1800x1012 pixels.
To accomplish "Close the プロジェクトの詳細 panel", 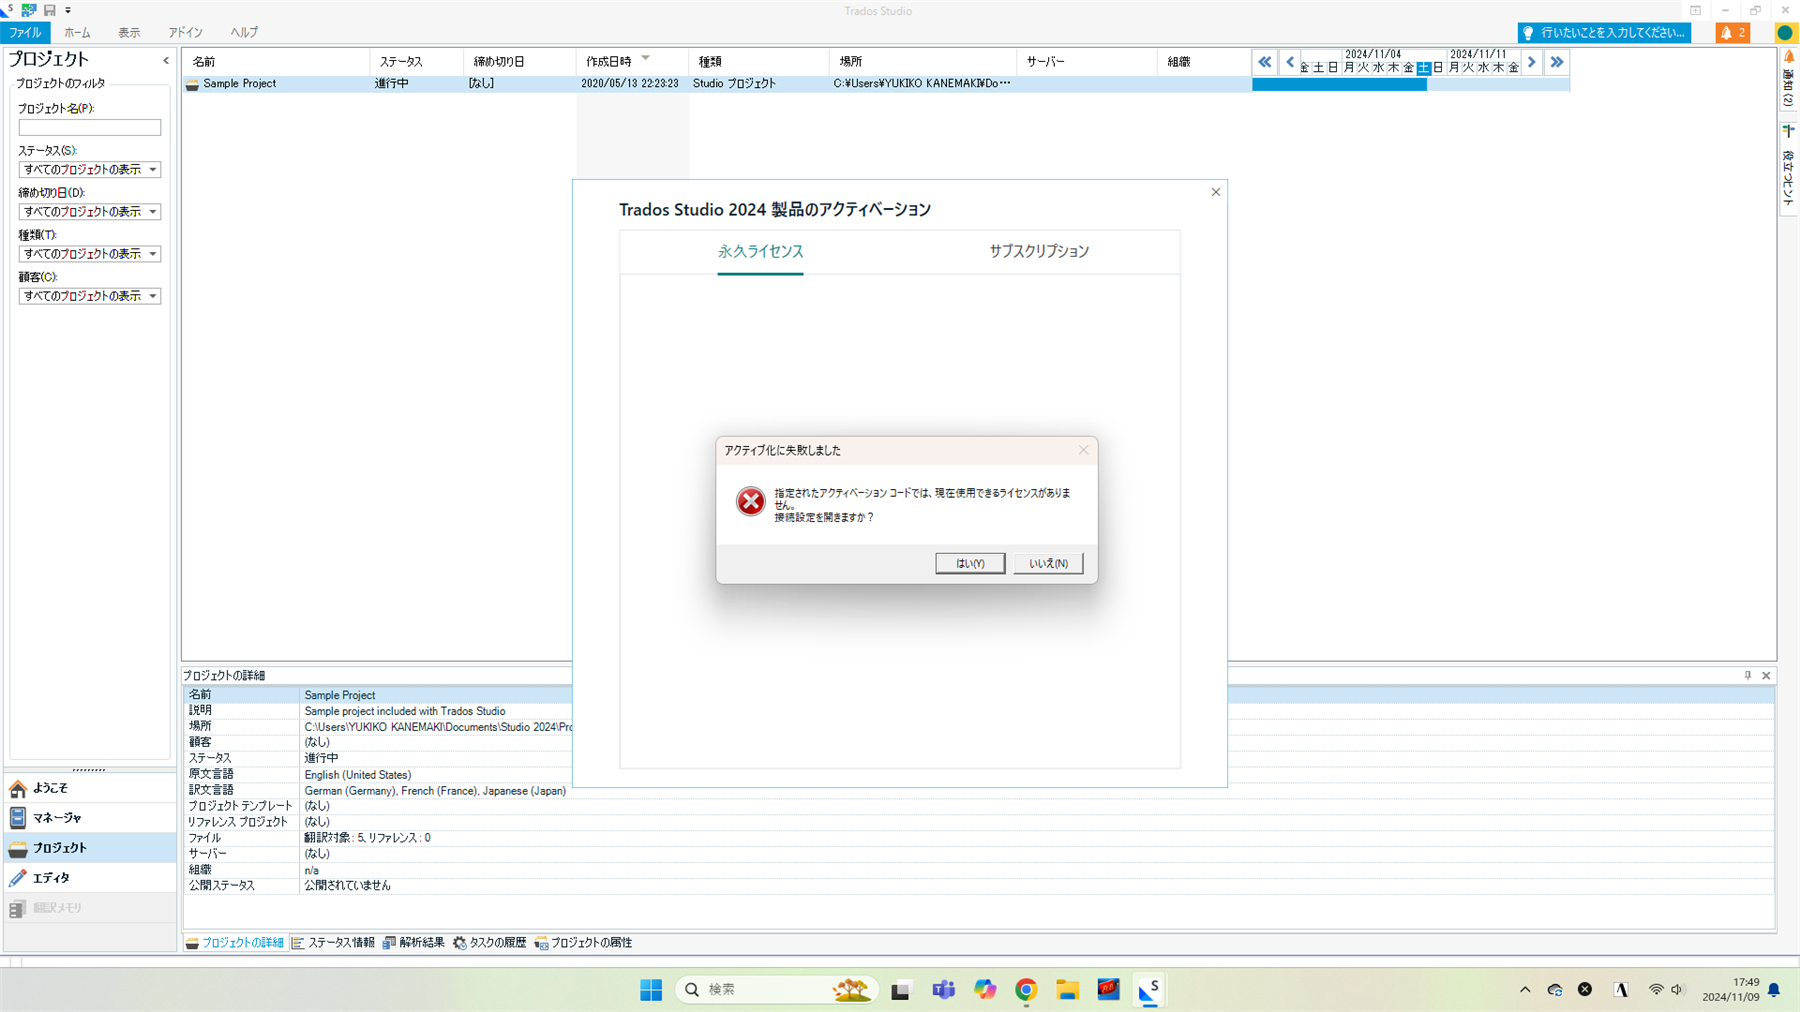I will 1766,676.
